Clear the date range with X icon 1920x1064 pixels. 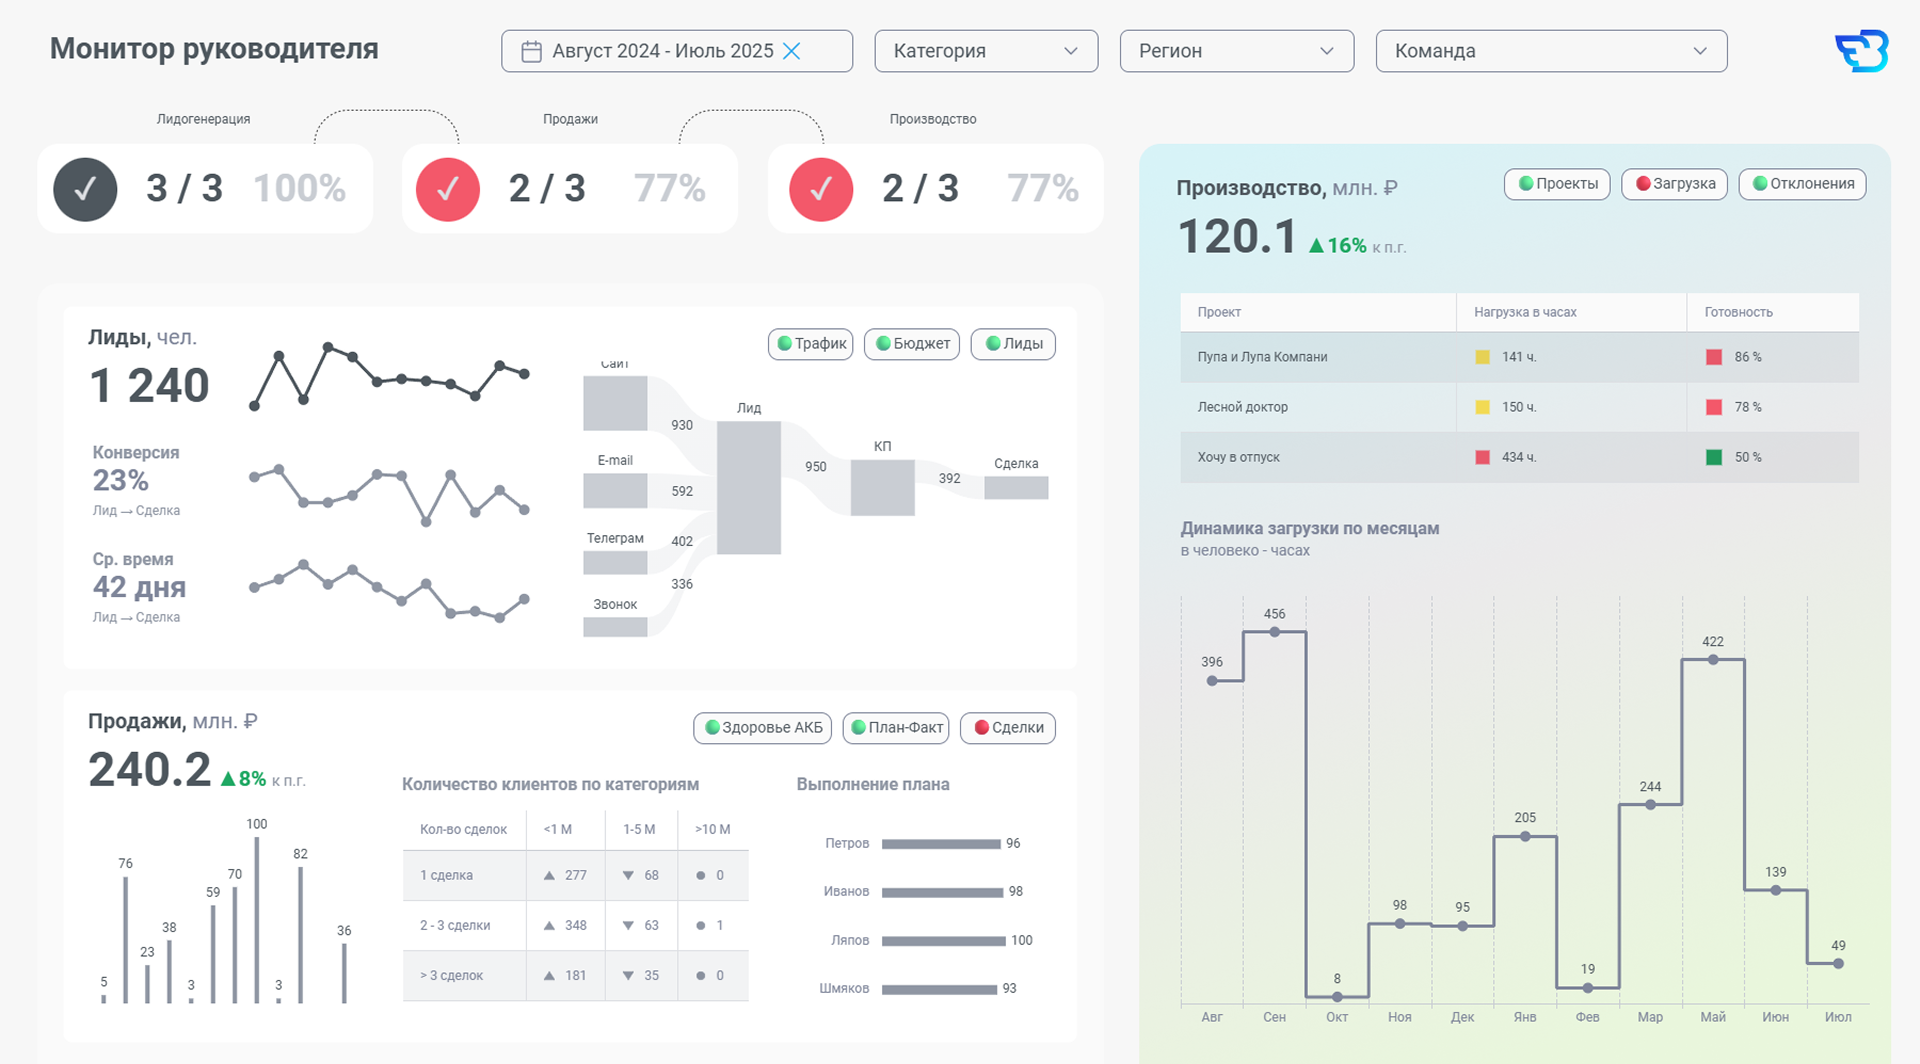pyautogui.click(x=791, y=51)
